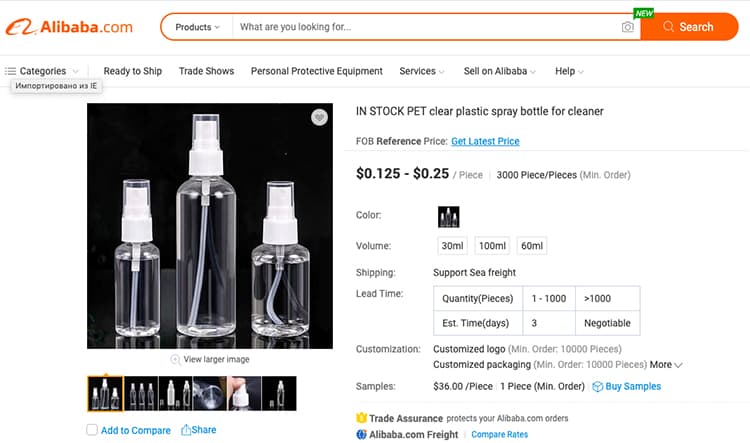Open the Products dropdown in search bar
The height and width of the screenshot is (443, 750).
pyautogui.click(x=197, y=27)
